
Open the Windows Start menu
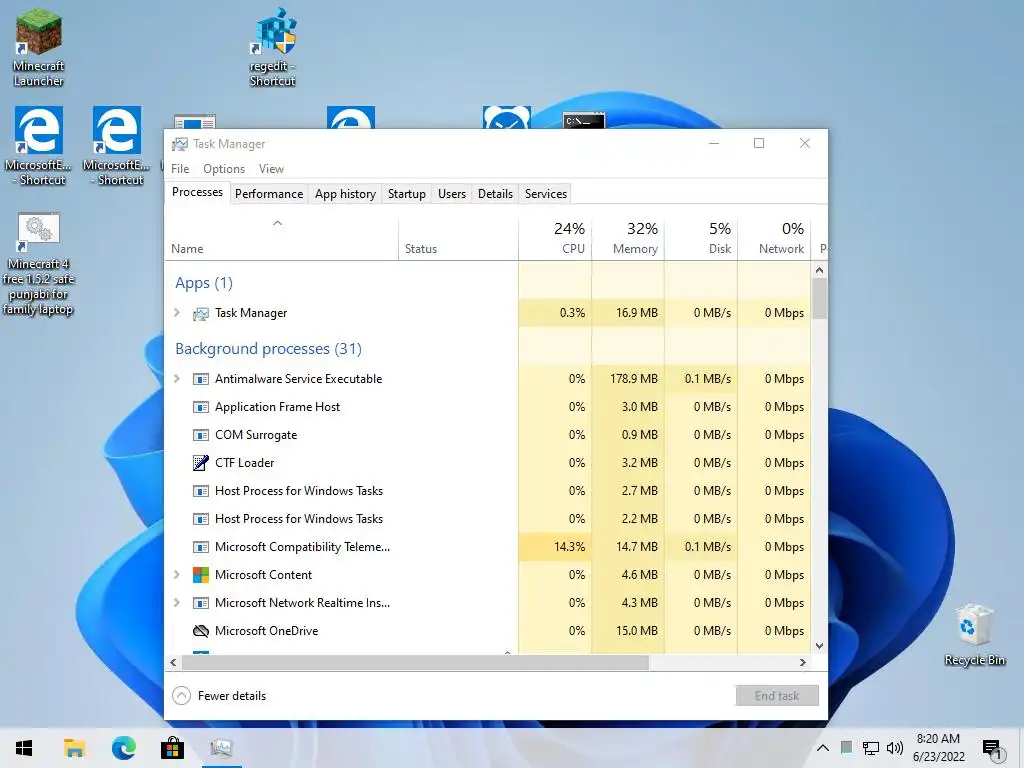pyautogui.click(x=24, y=748)
